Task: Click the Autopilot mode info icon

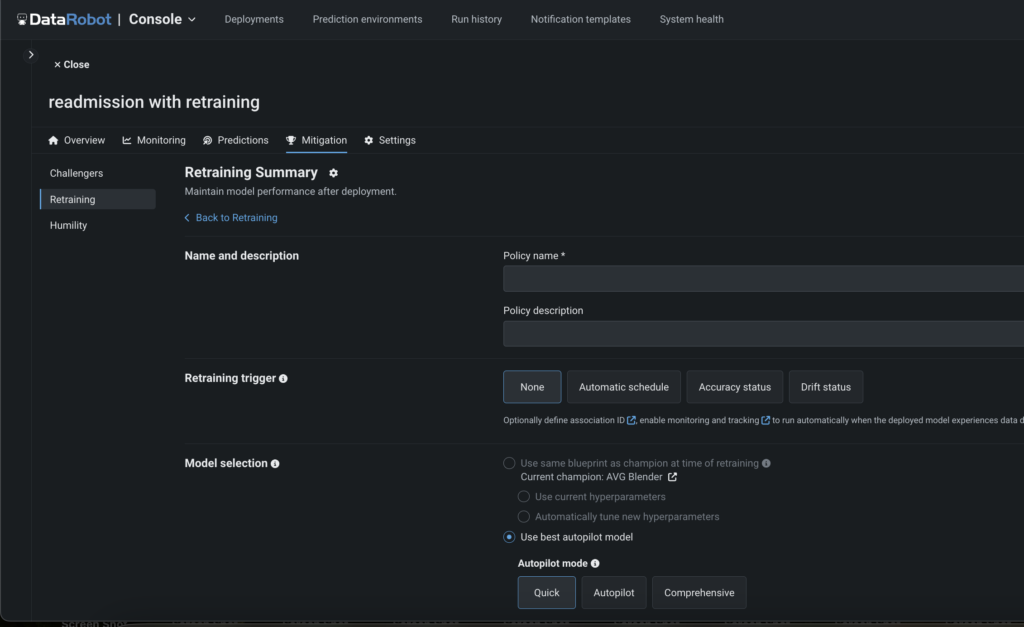Action: pos(596,563)
